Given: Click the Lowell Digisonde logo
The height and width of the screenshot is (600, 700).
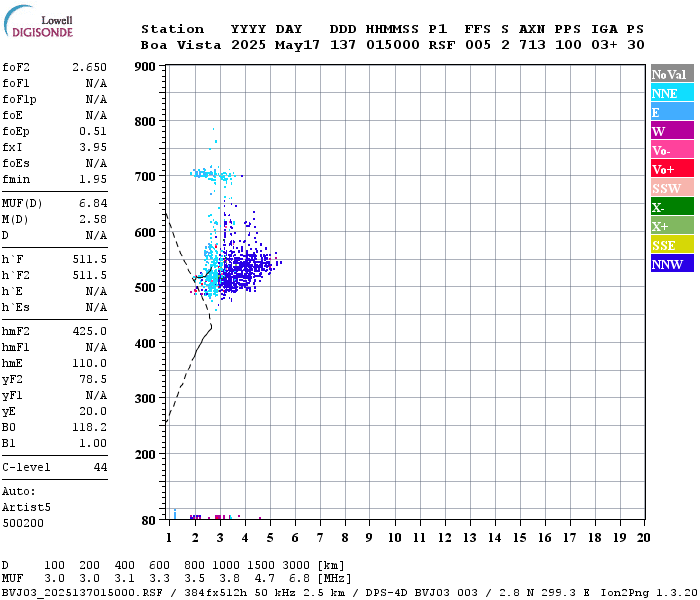Looking at the screenshot, I should [x=38, y=21].
